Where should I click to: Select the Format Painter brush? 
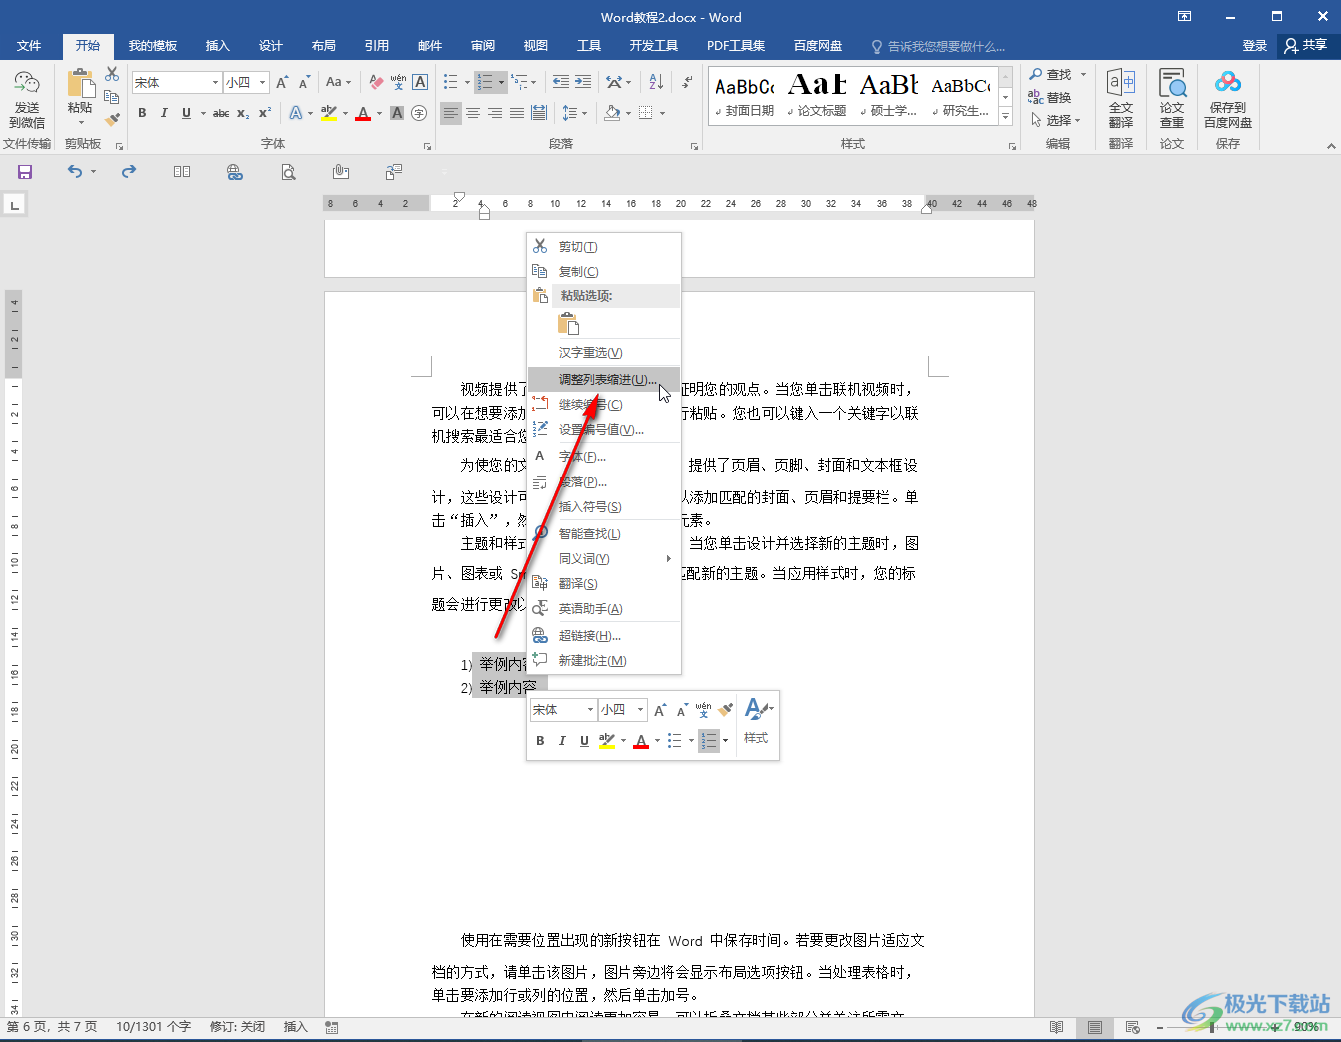click(112, 119)
